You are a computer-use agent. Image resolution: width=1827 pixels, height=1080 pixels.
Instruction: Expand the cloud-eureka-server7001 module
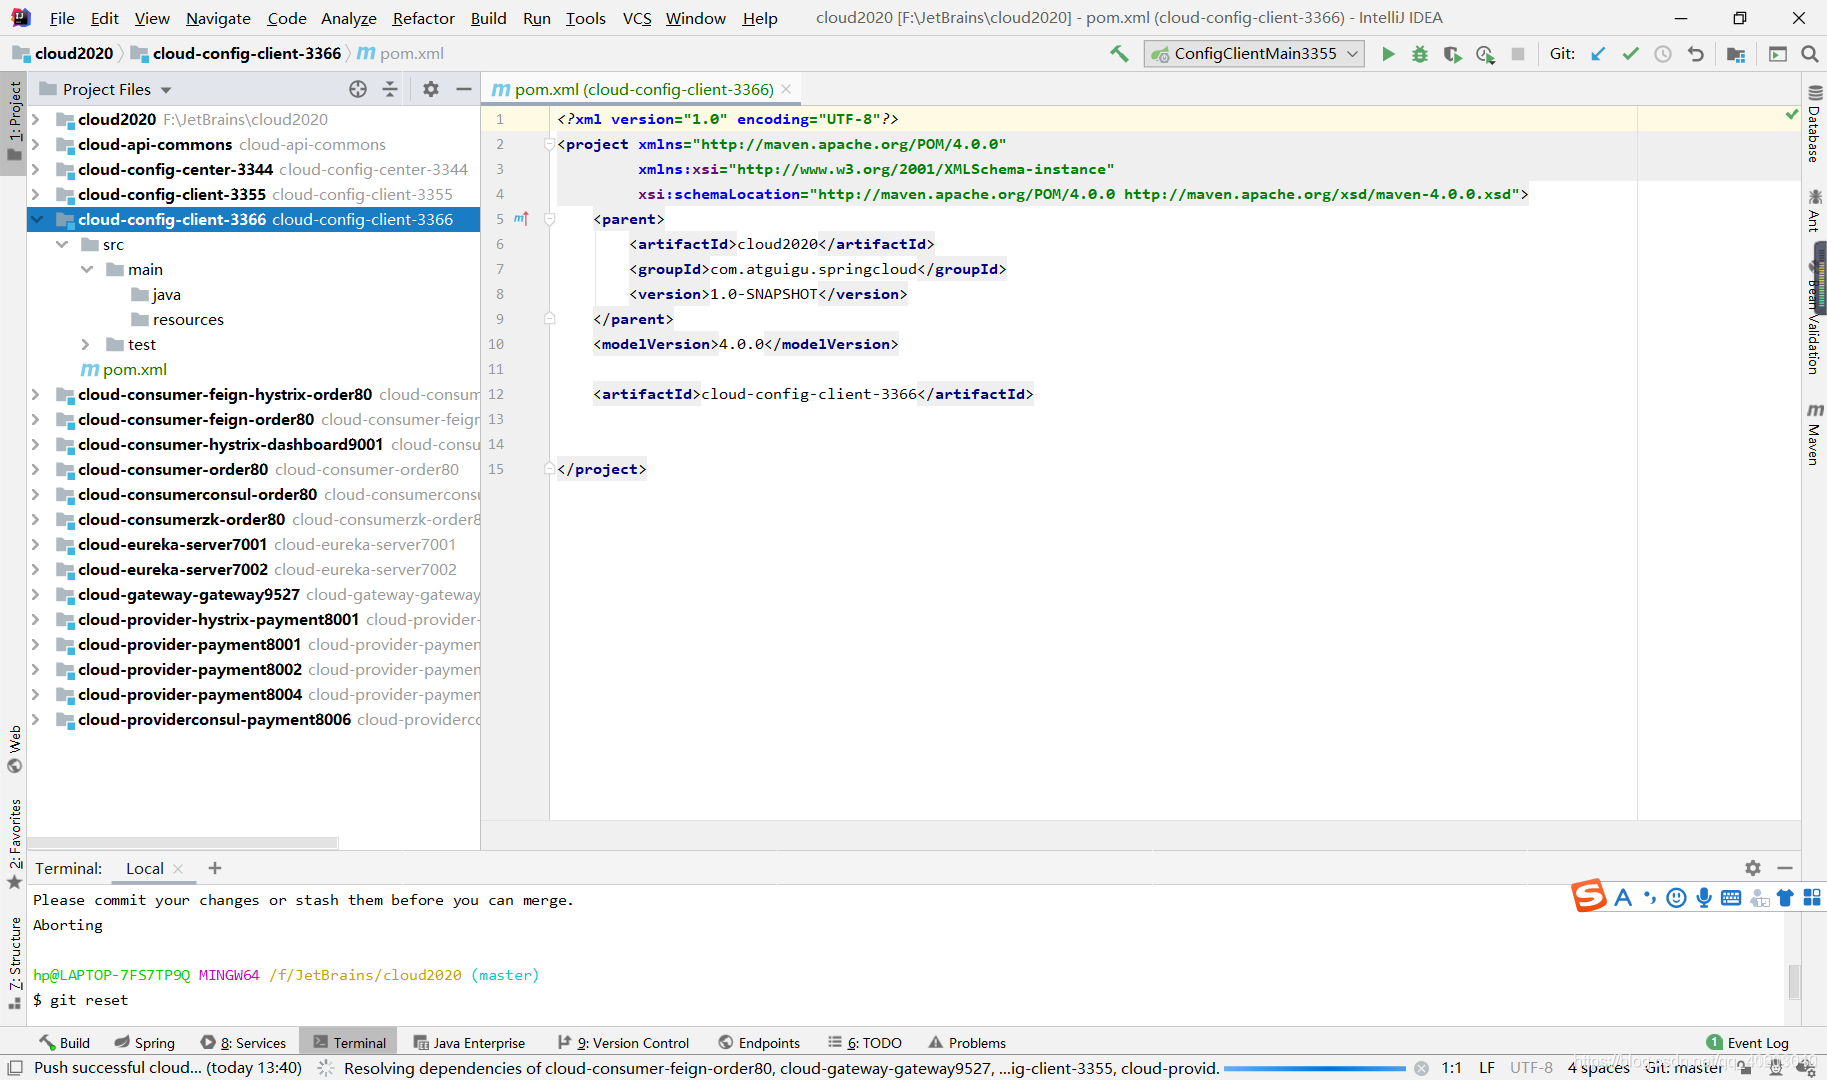click(36, 544)
